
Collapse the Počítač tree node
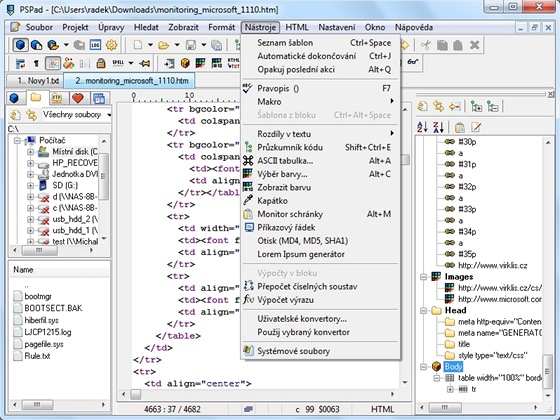(x=17, y=140)
